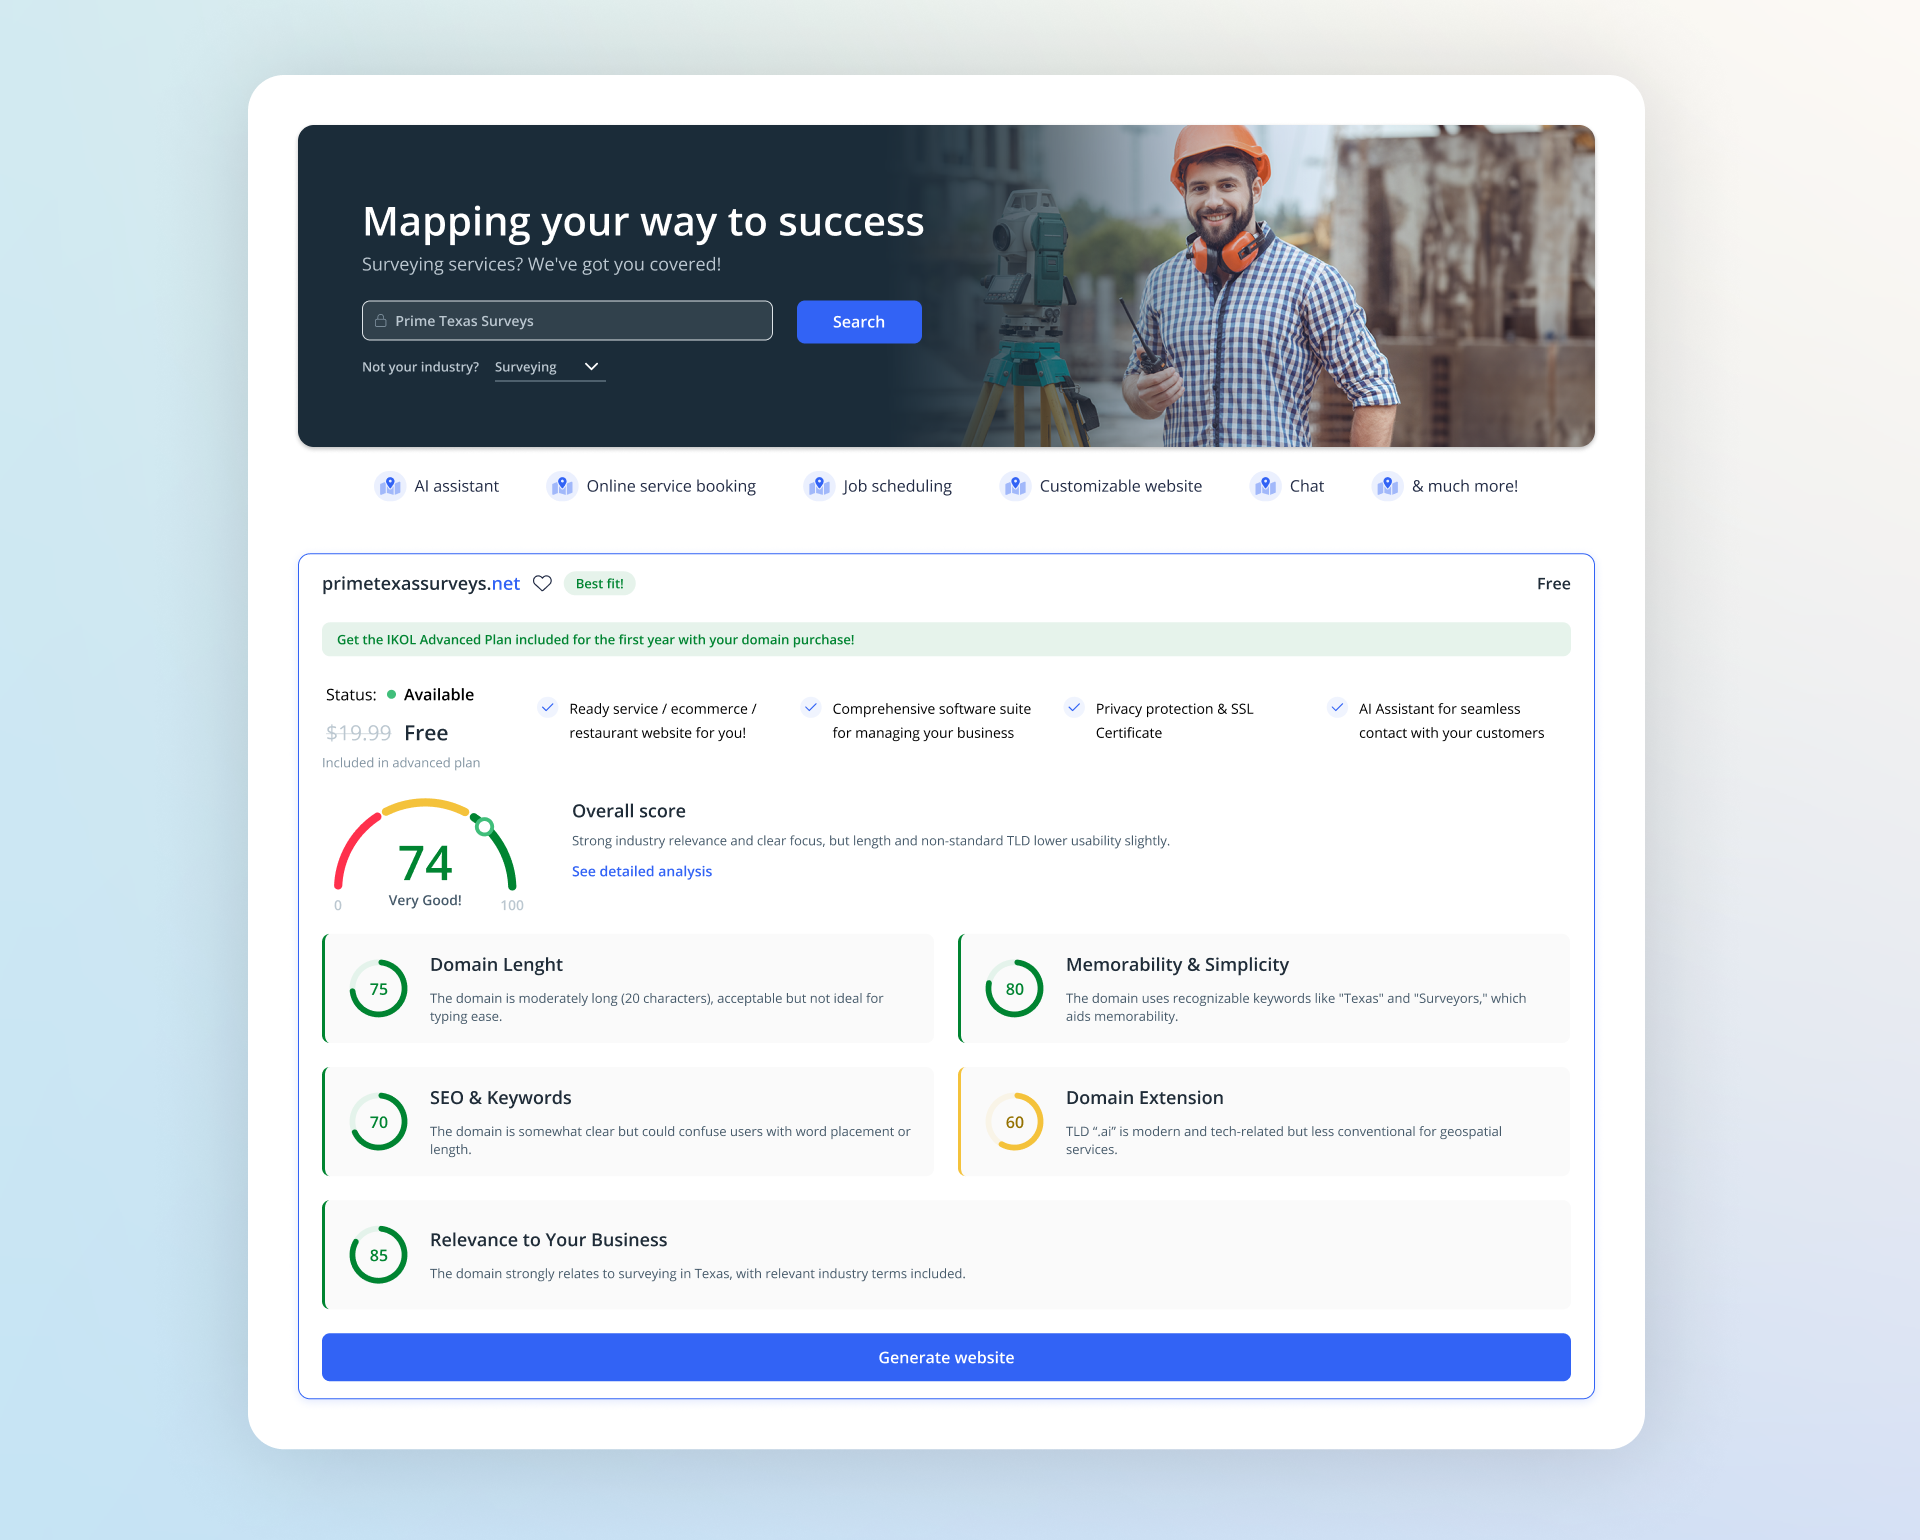Viewport: 1920px width, 1540px height.
Task: Click the AI assistant map pin icon
Action: 390,486
